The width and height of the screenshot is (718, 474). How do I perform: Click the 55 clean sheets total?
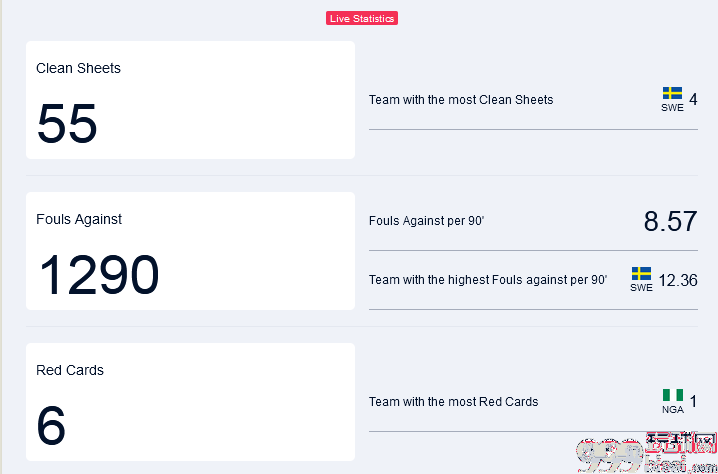click(x=67, y=124)
